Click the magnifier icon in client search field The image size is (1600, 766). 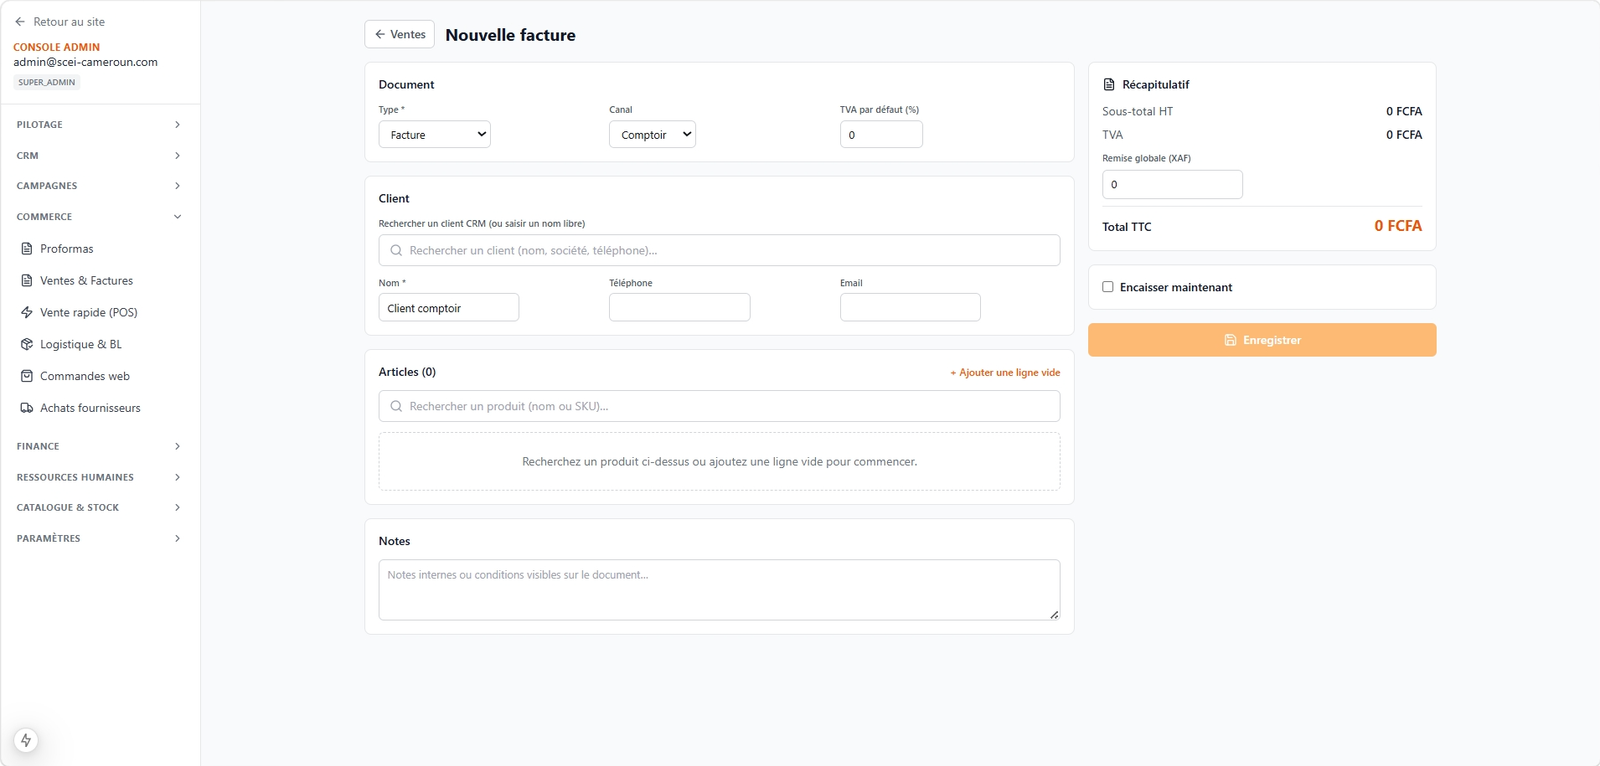396,250
